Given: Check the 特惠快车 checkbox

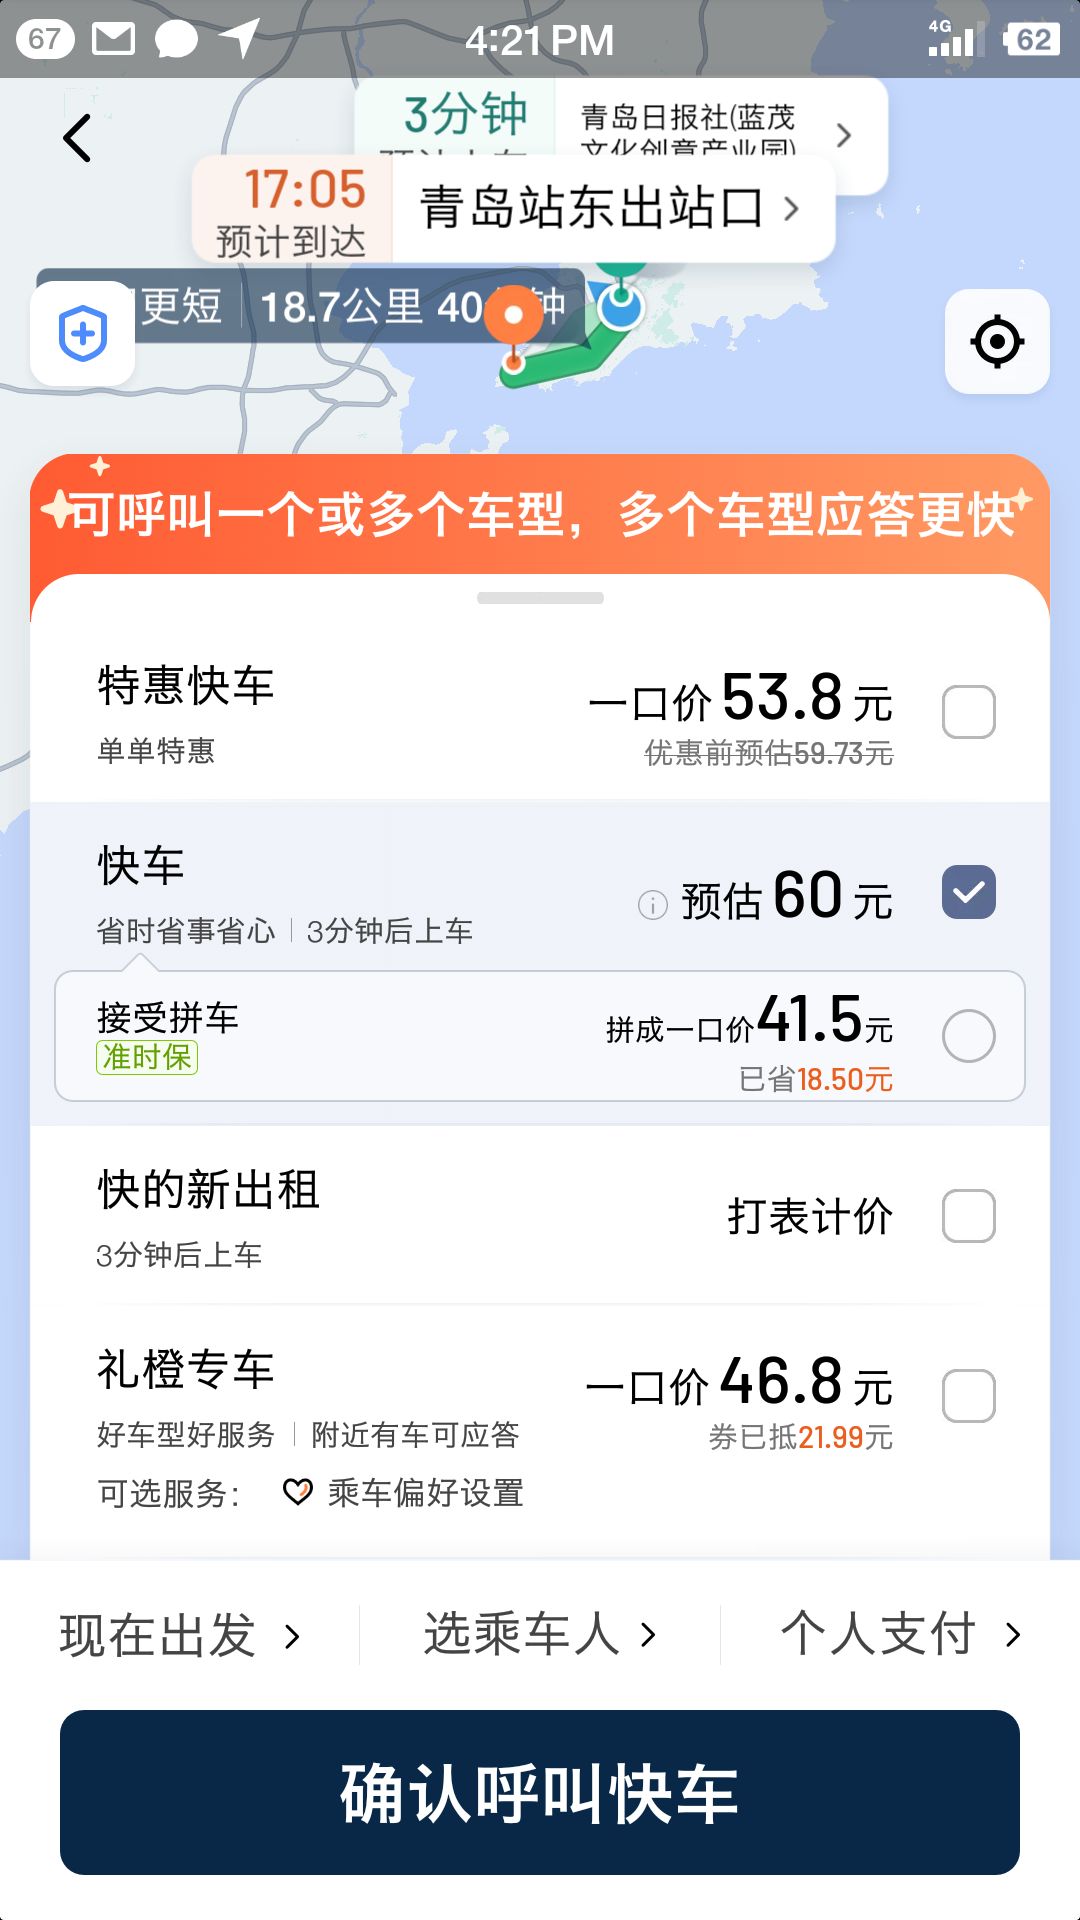Looking at the screenshot, I should point(968,712).
